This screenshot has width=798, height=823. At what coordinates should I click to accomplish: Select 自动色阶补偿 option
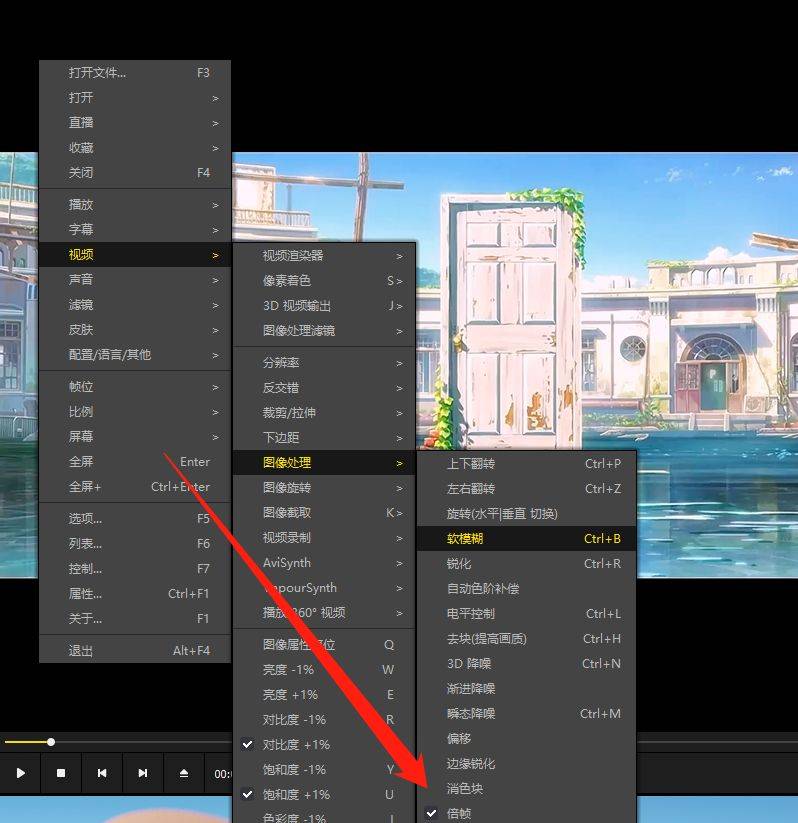click(x=527, y=588)
